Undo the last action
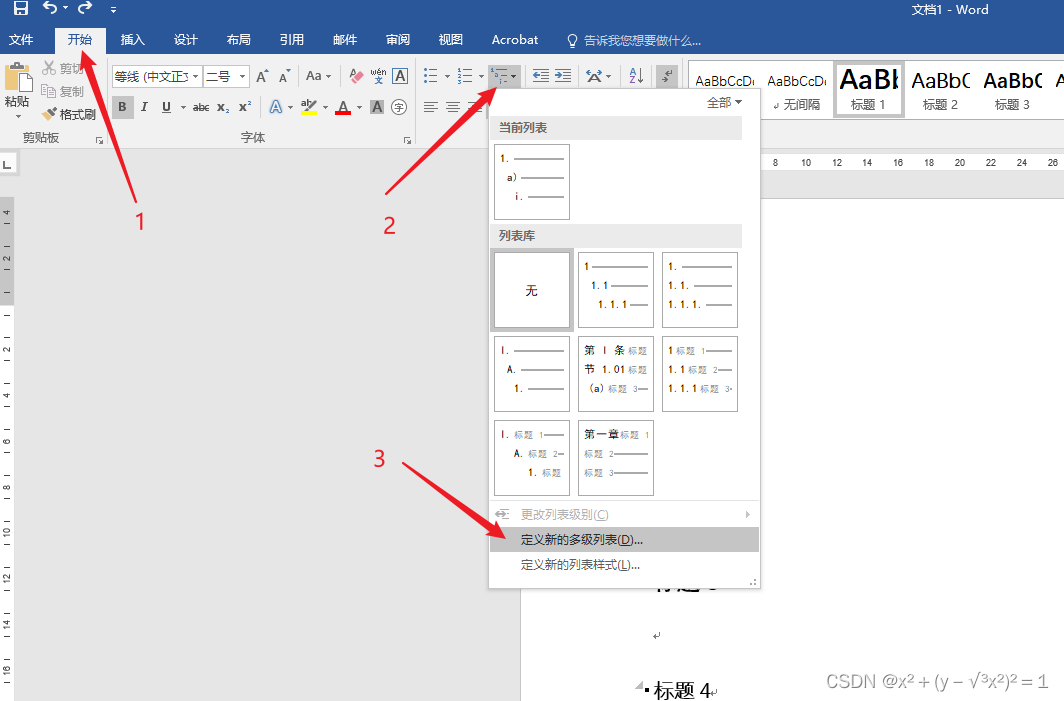The height and width of the screenshot is (701, 1064). 50,8
